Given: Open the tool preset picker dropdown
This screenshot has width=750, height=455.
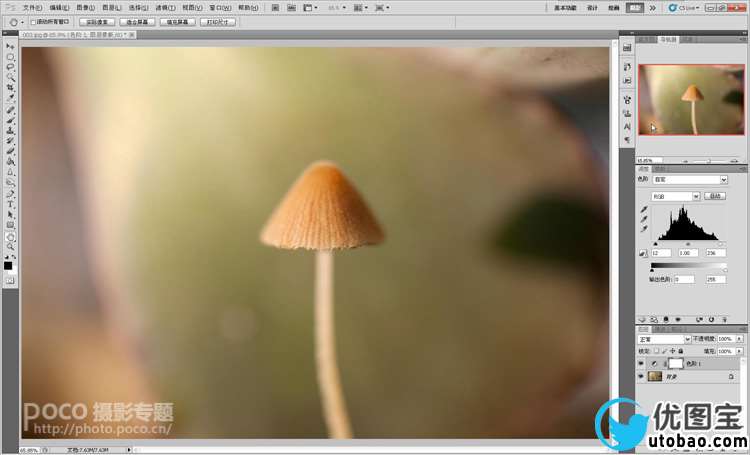Looking at the screenshot, I should (16, 22).
